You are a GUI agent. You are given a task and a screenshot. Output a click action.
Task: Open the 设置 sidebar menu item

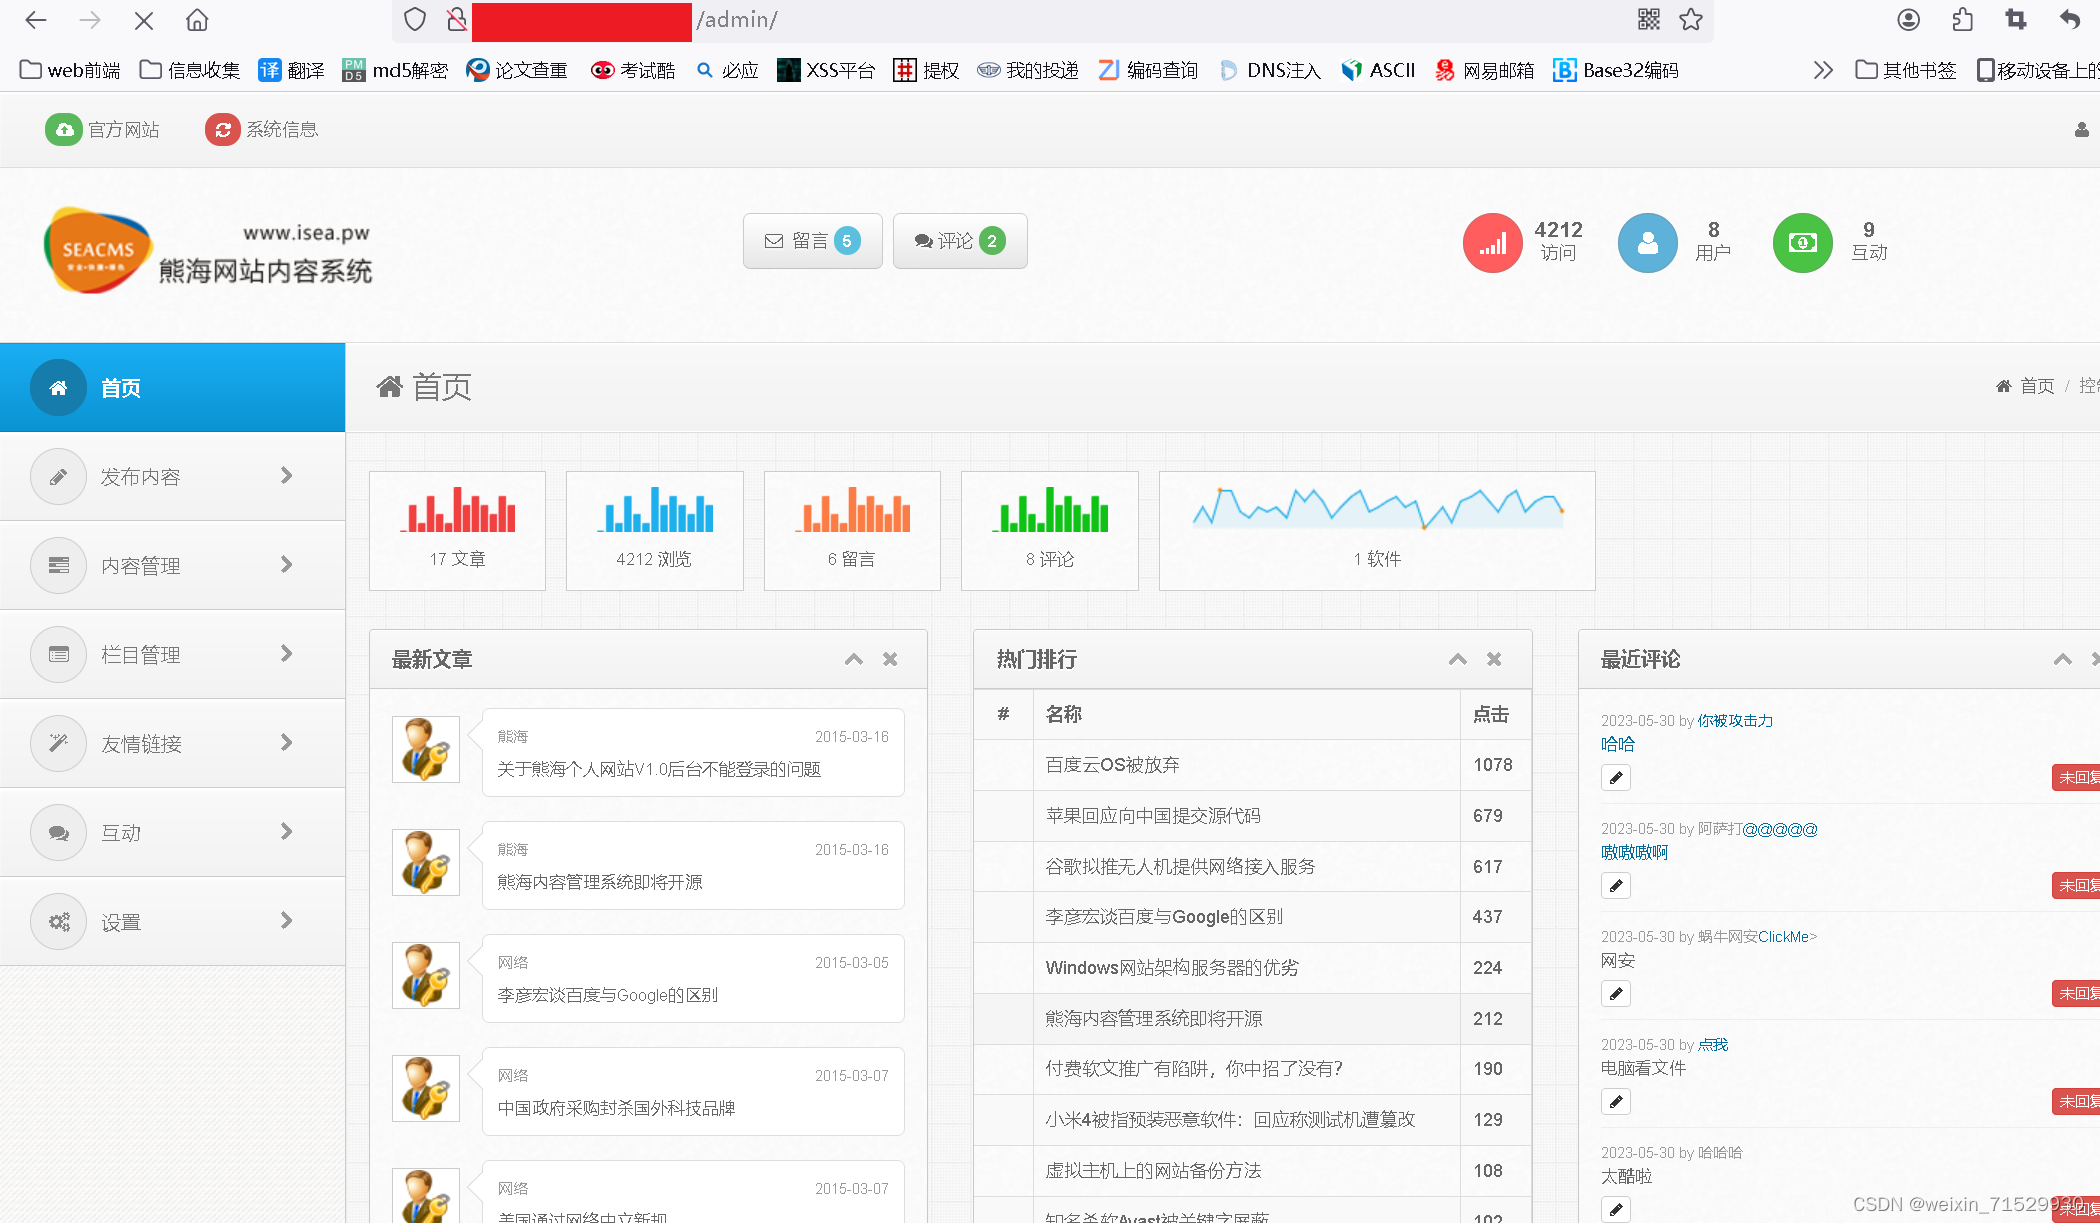click(x=172, y=921)
